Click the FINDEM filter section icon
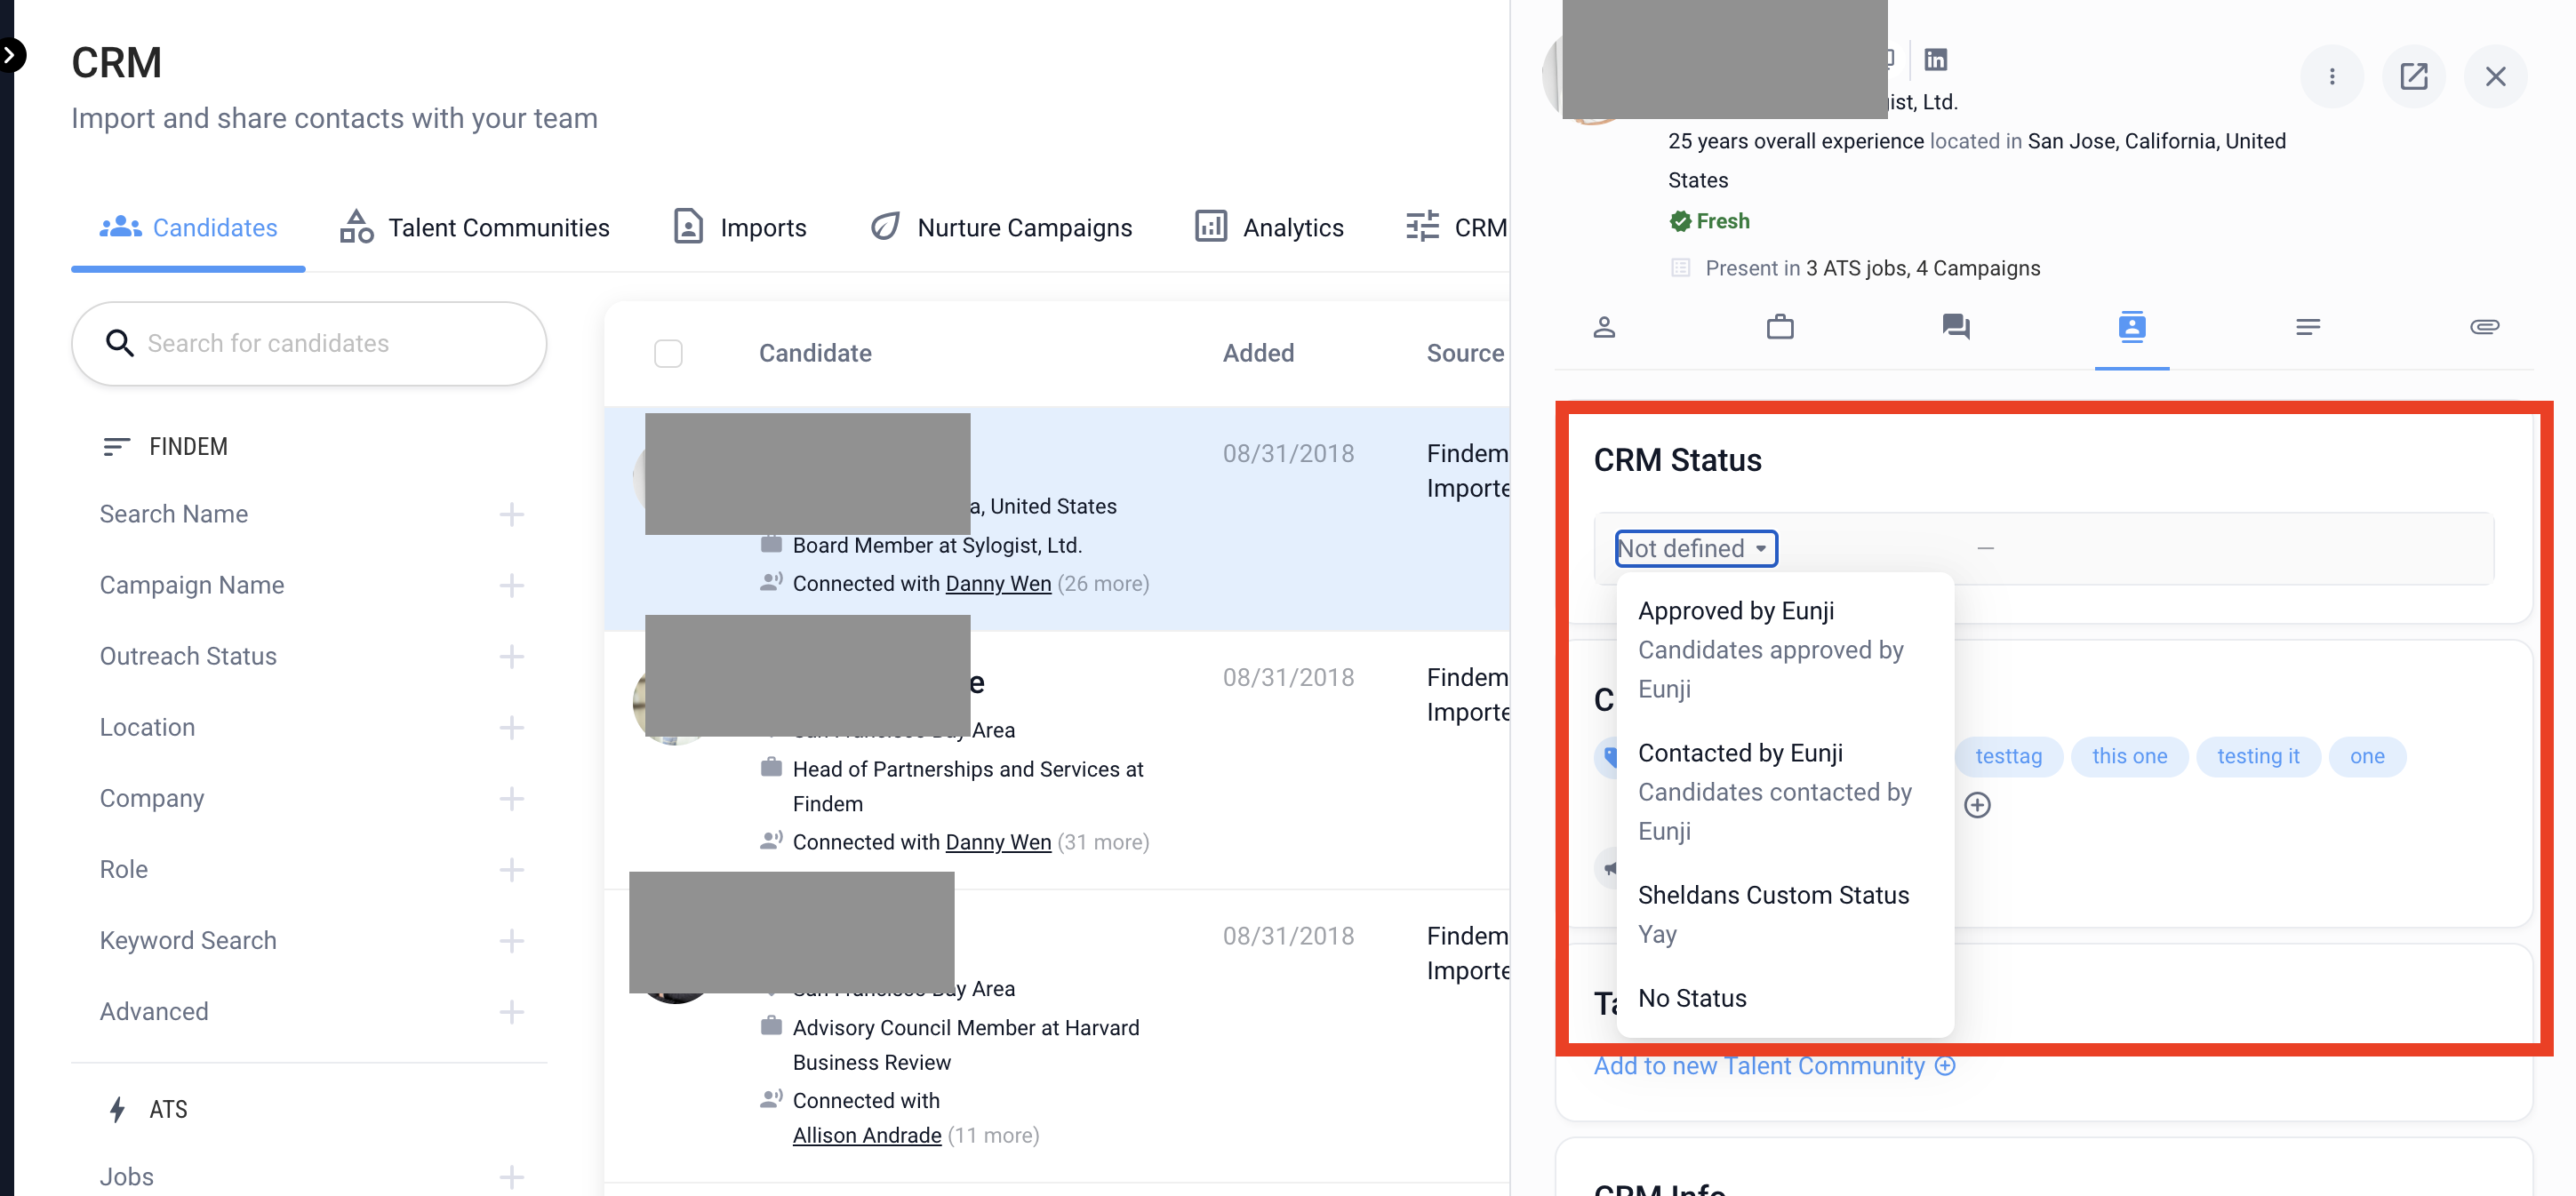This screenshot has height=1196, width=2576. pyautogui.click(x=116, y=446)
